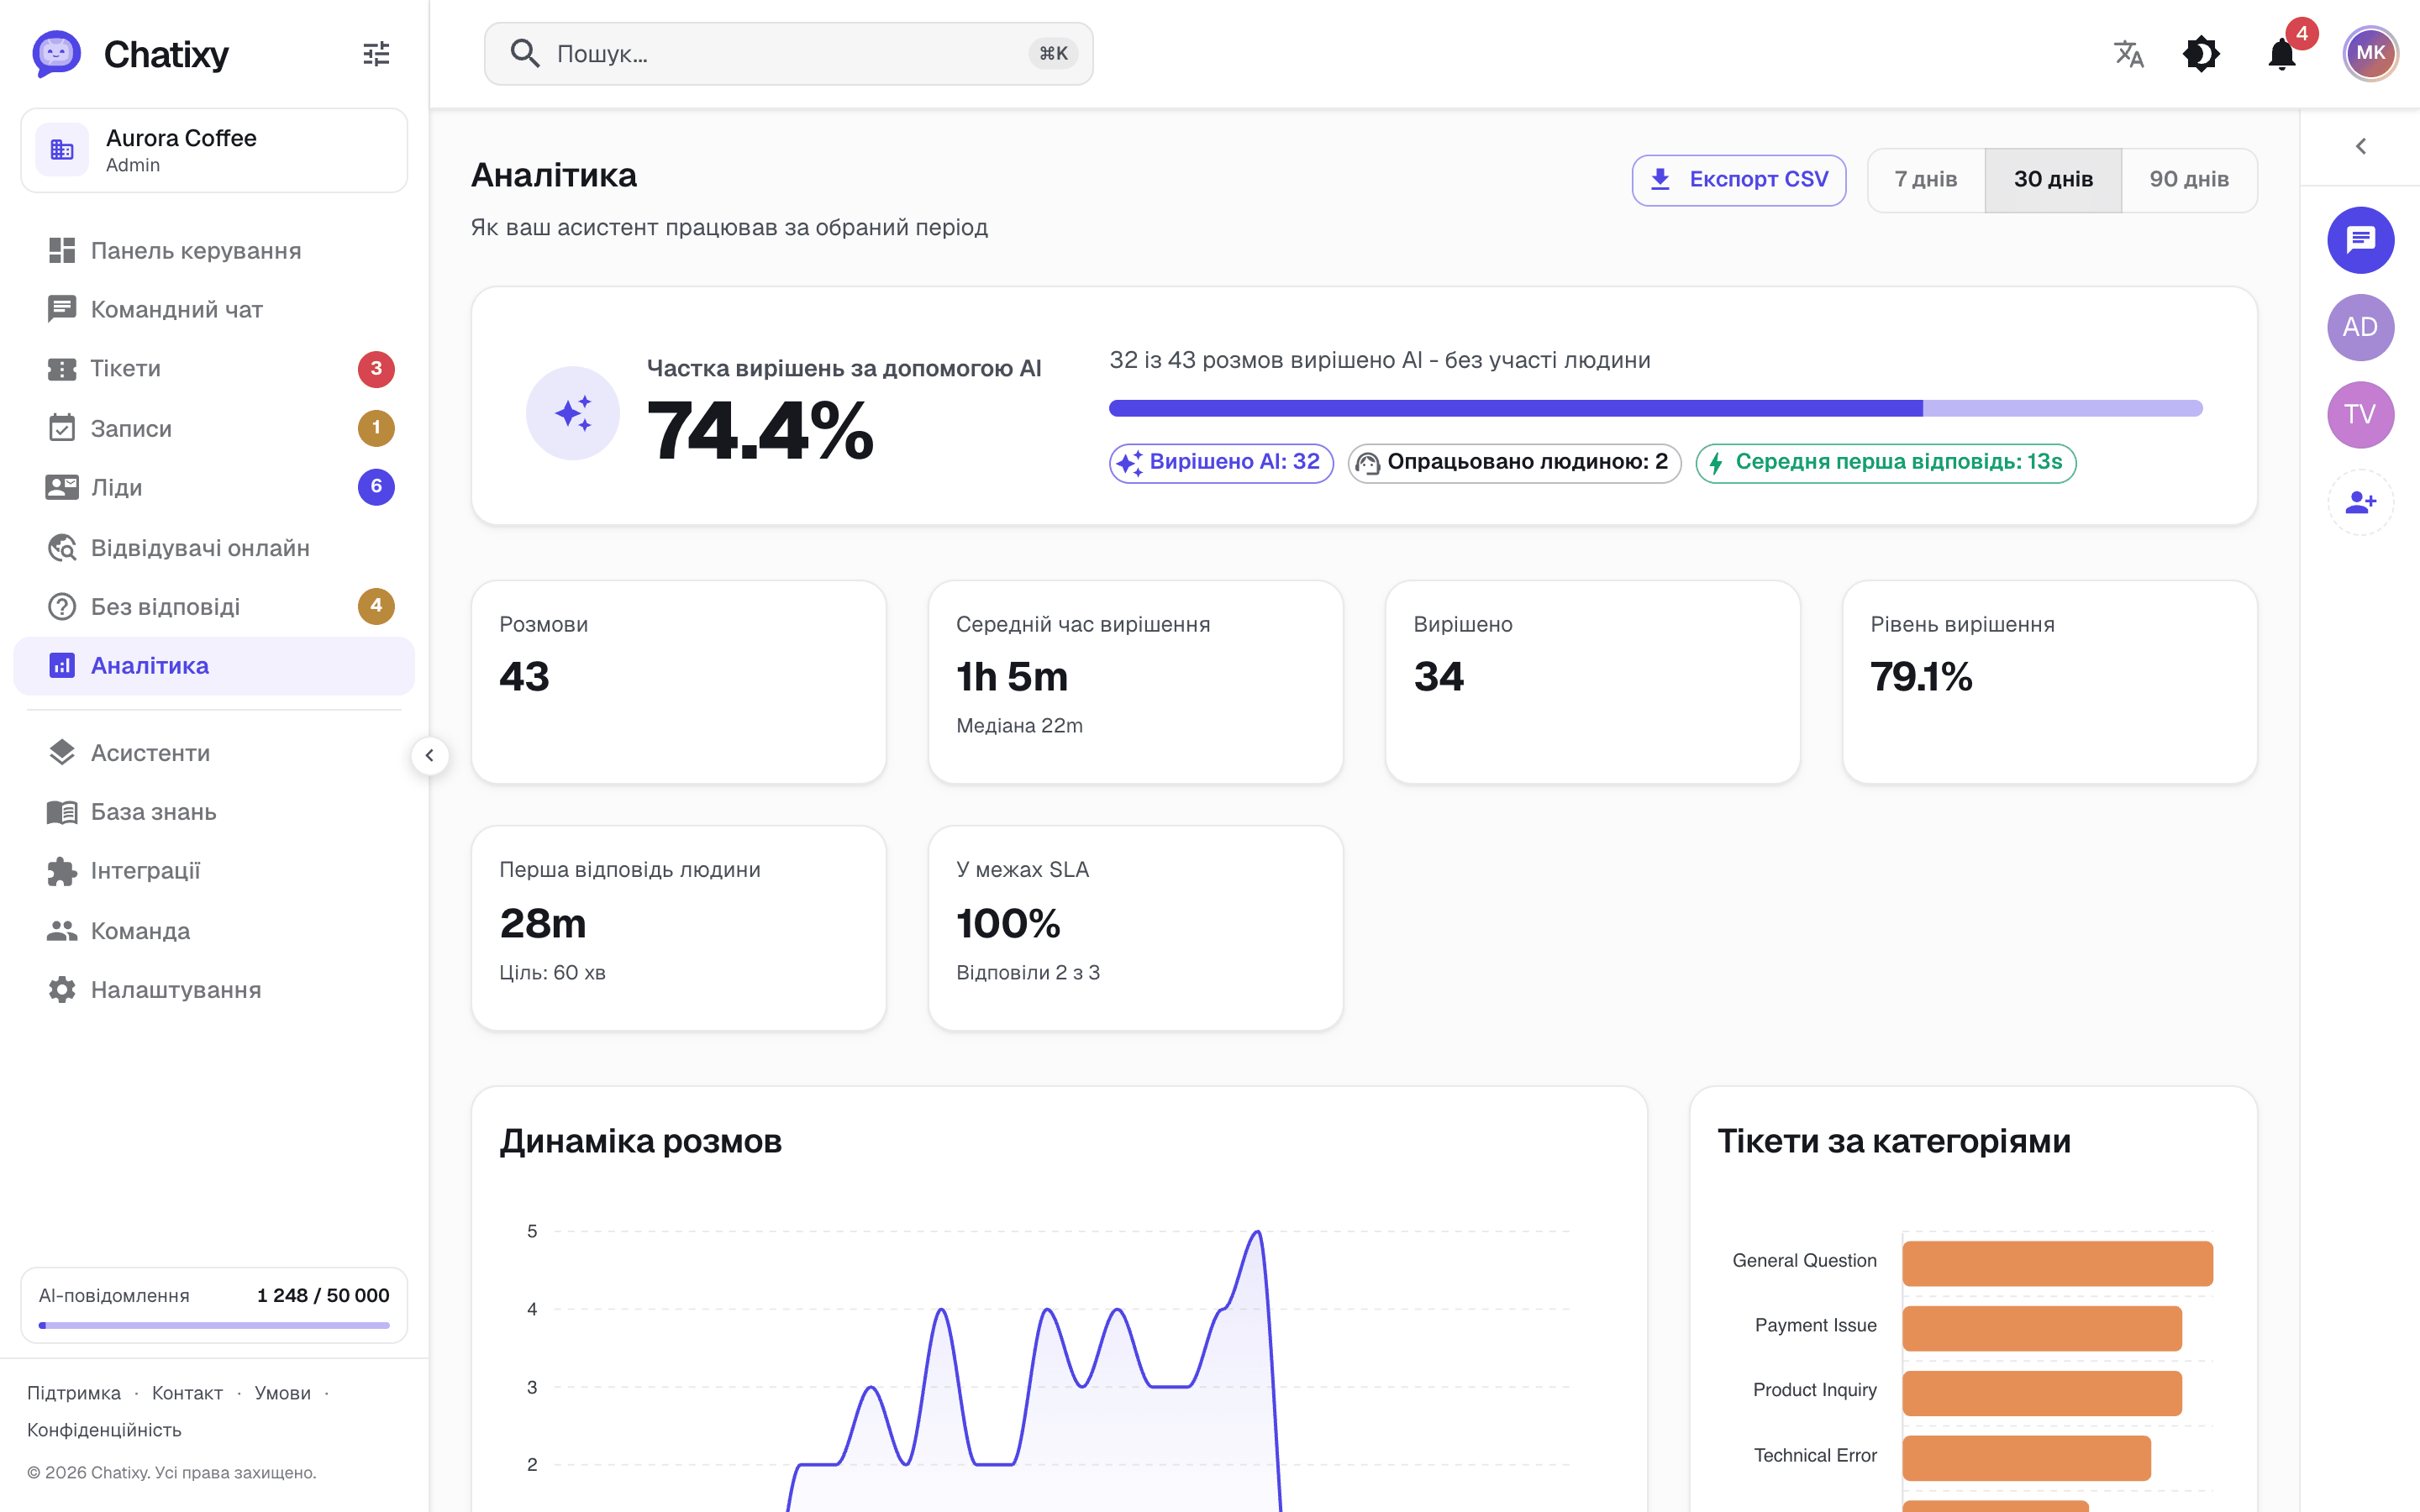Click the Aurora Coffee workspace building icon
The width and height of the screenshot is (2420, 1512).
point(62,150)
